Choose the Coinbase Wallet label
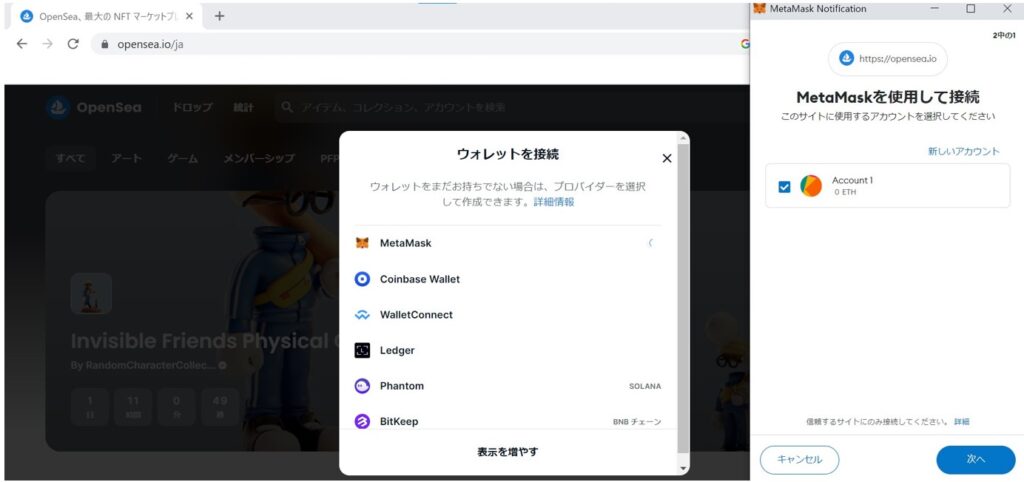 [x=420, y=279]
